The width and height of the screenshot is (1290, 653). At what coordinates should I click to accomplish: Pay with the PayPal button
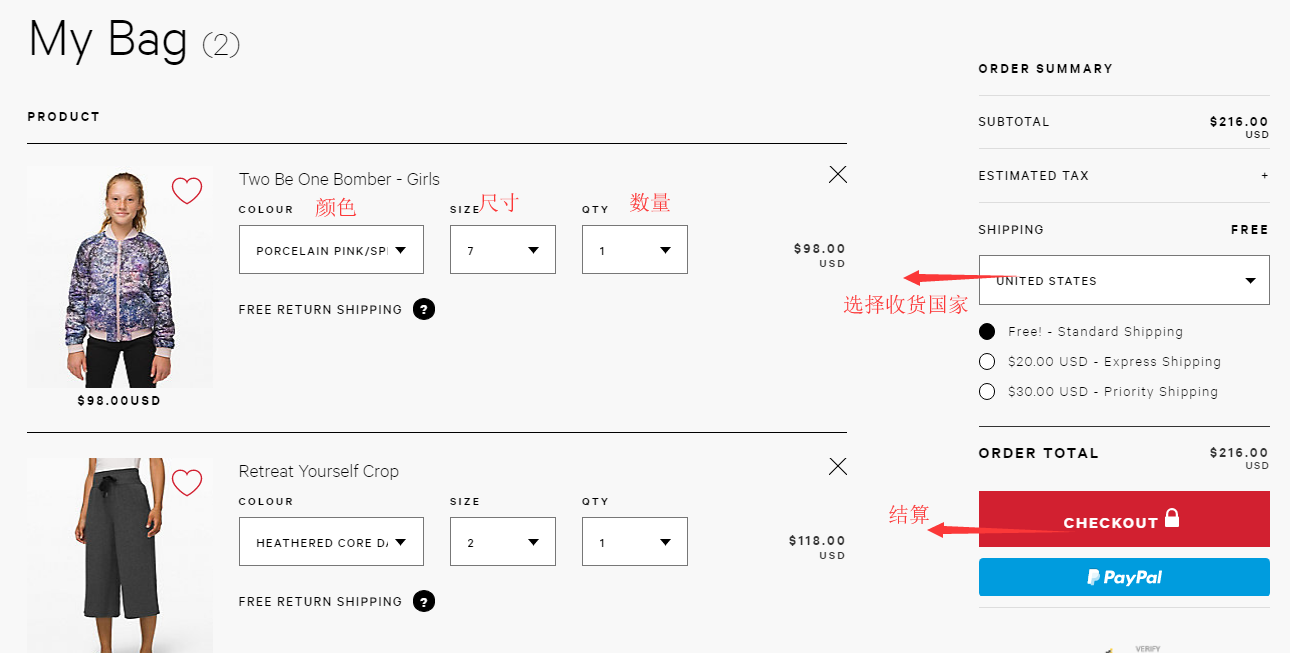pos(1124,577)
